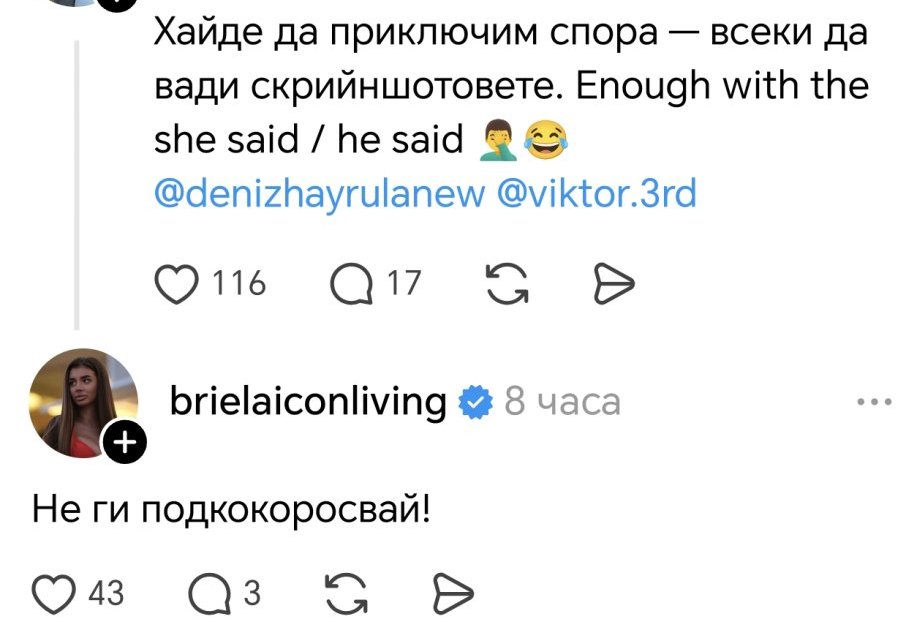Follow brielaiconliving using the plus badge

[125, 444]
